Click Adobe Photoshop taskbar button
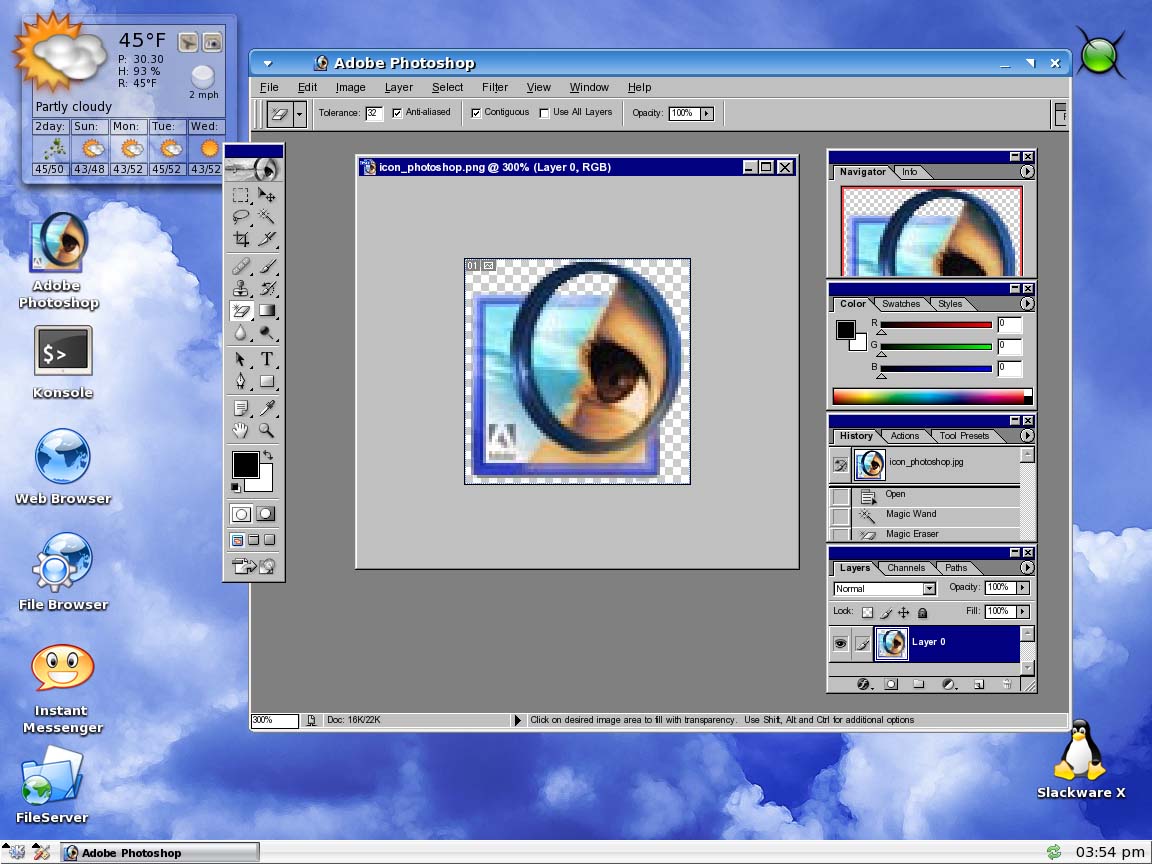 159,853
